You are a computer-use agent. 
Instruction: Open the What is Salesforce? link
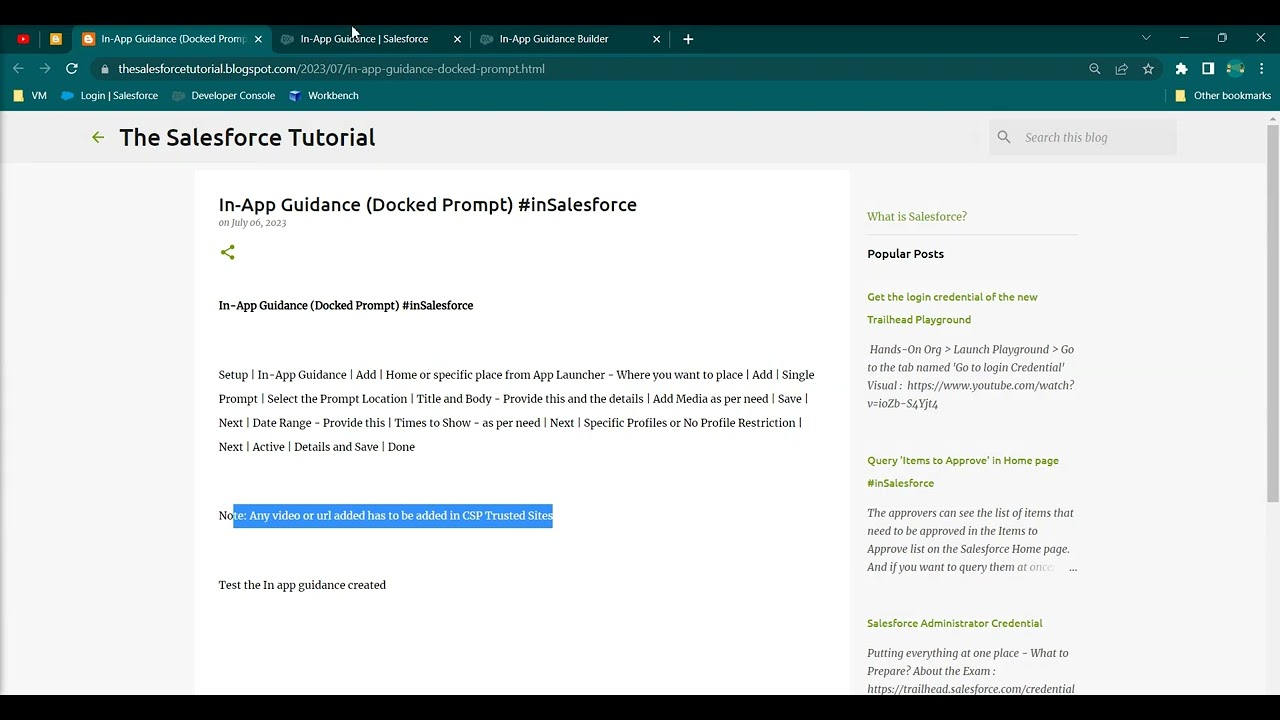[x=917, y=217]
